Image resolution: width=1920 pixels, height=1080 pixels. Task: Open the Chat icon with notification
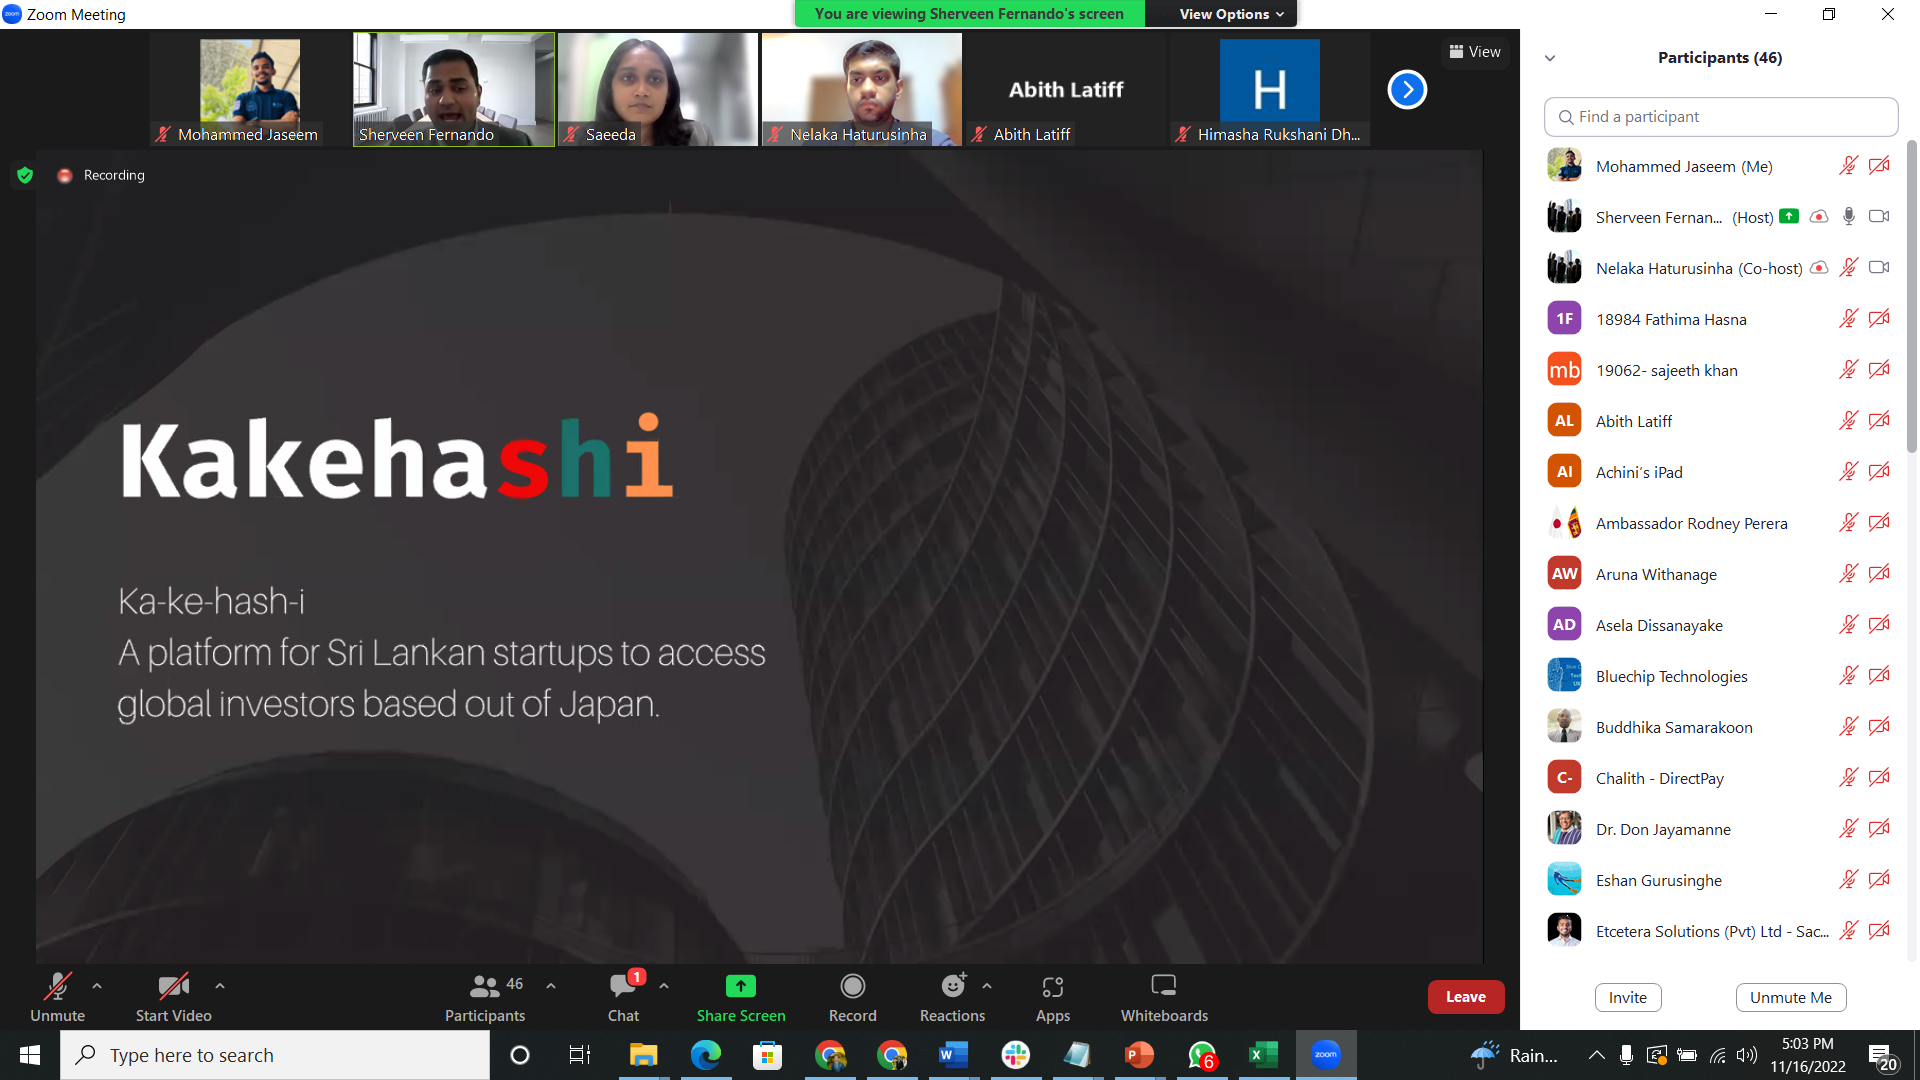pos(623,987)
